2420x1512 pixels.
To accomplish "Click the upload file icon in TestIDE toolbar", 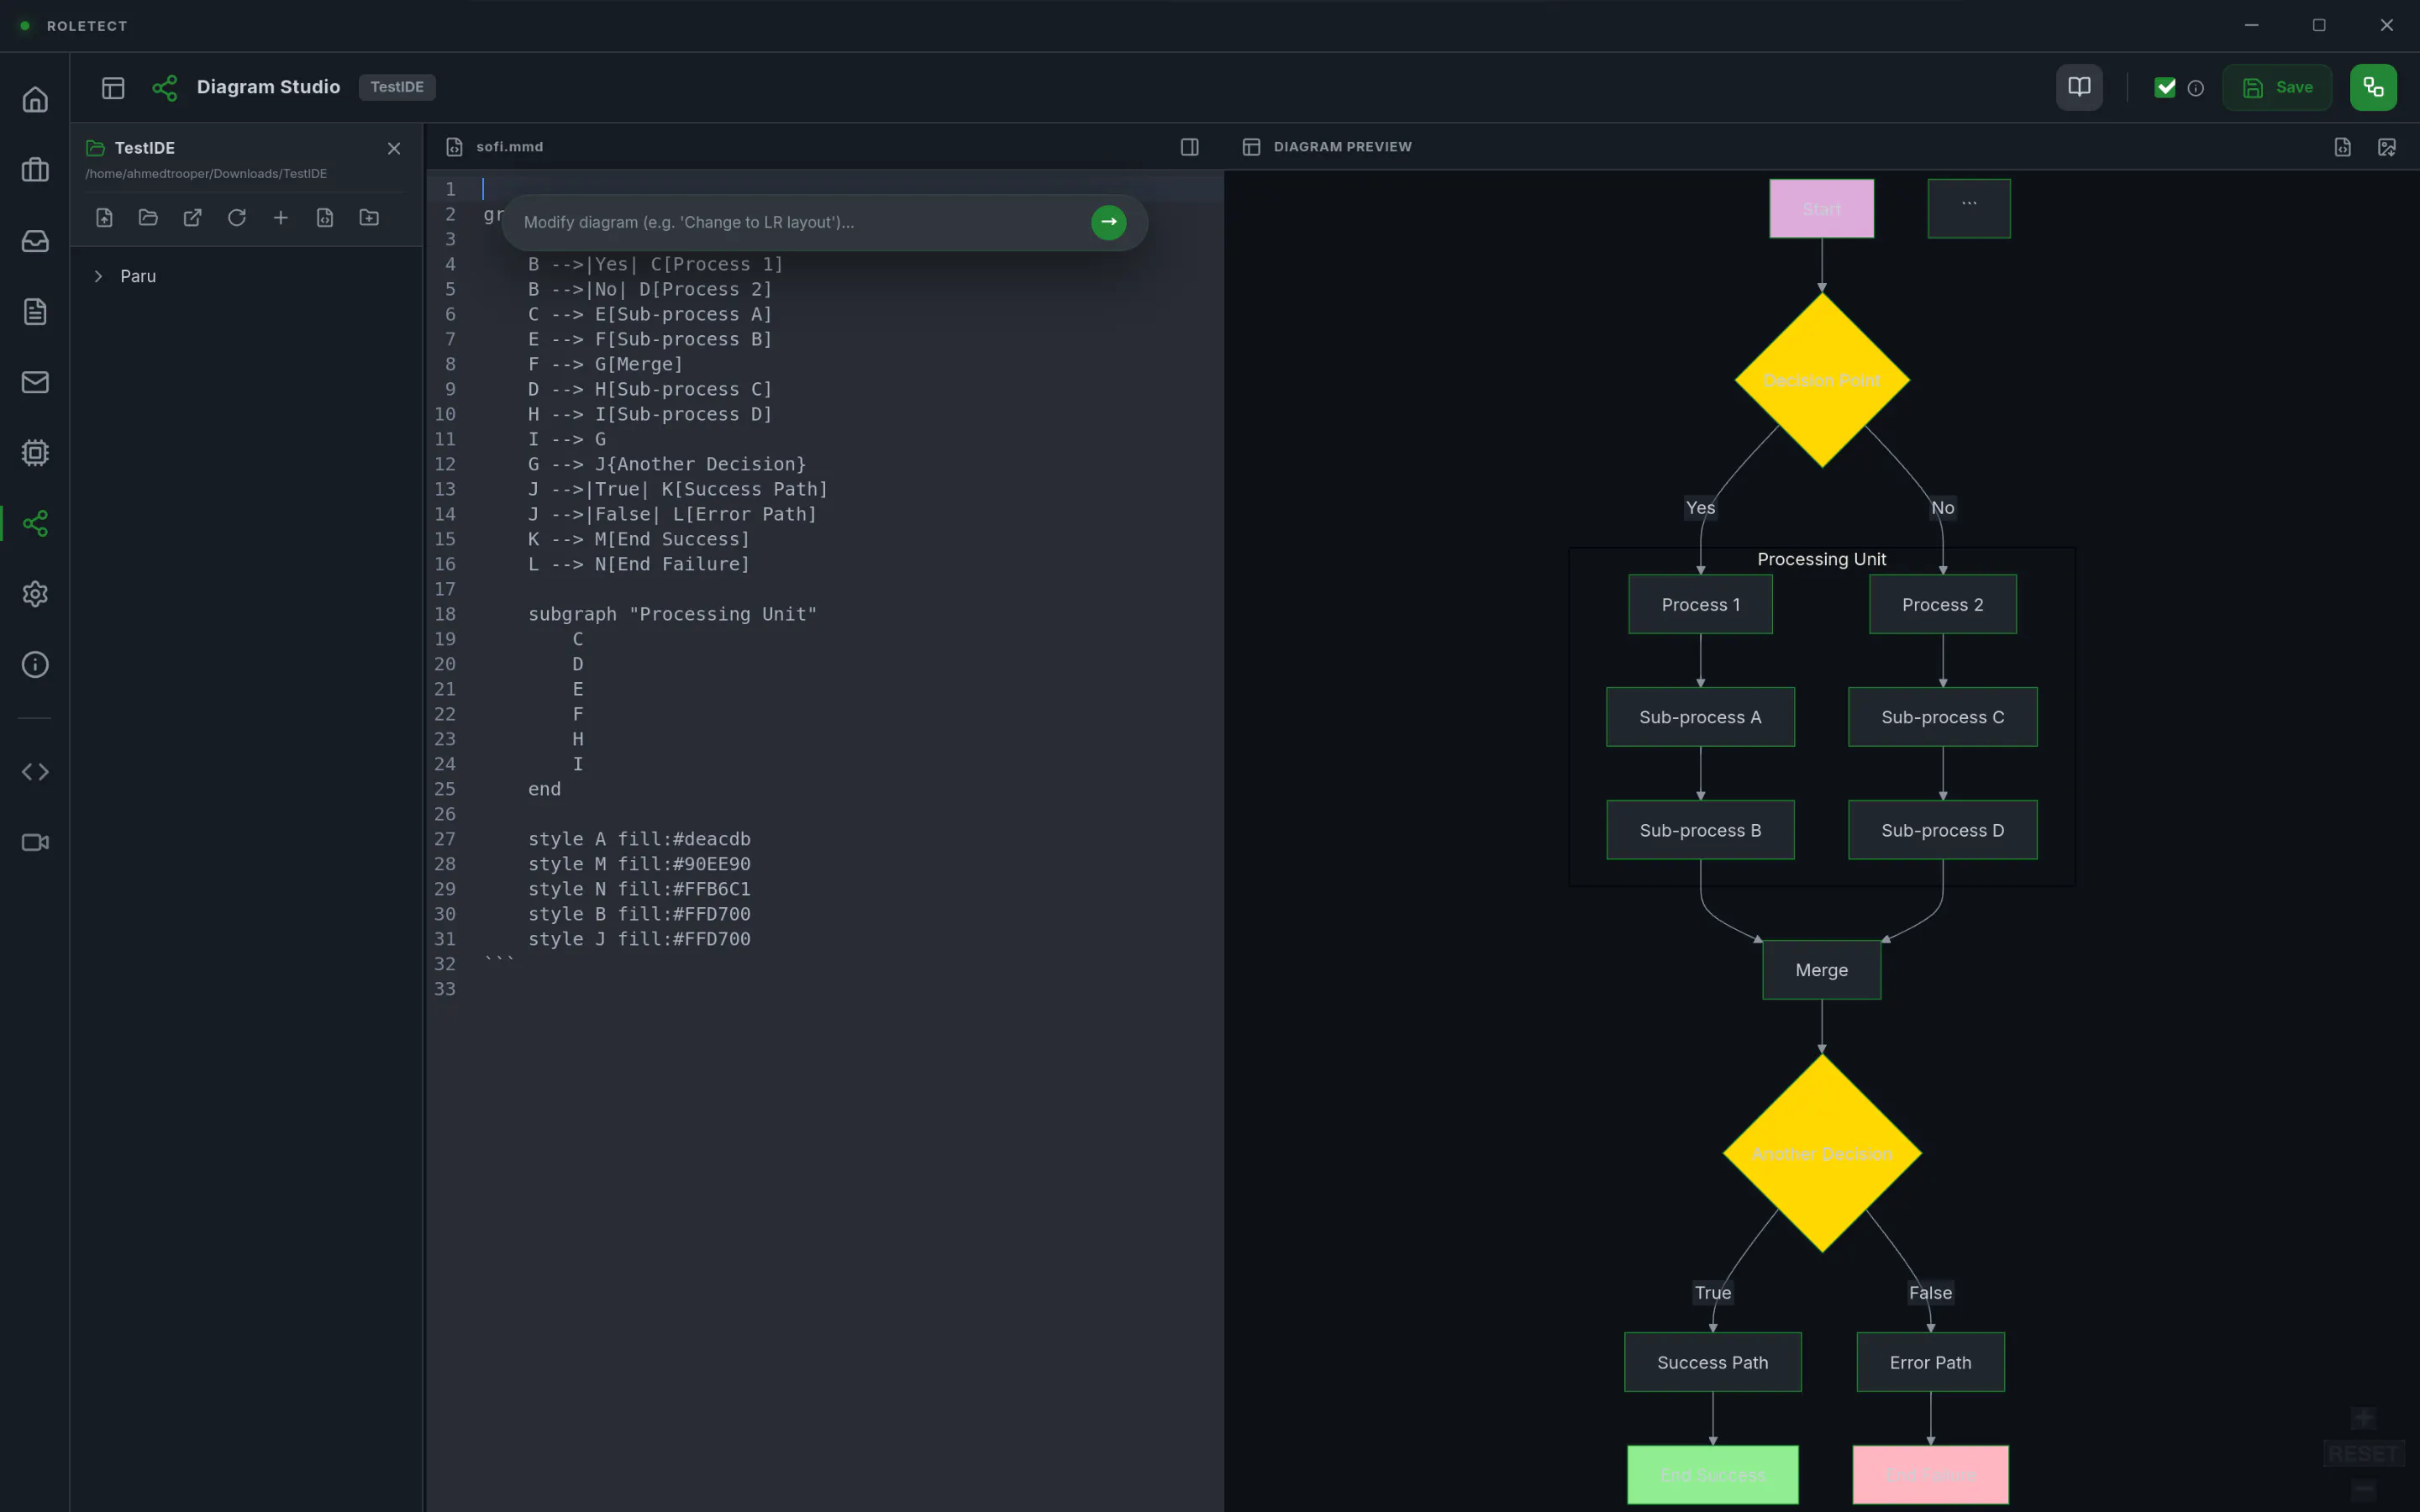I will (x=104, y=218).
